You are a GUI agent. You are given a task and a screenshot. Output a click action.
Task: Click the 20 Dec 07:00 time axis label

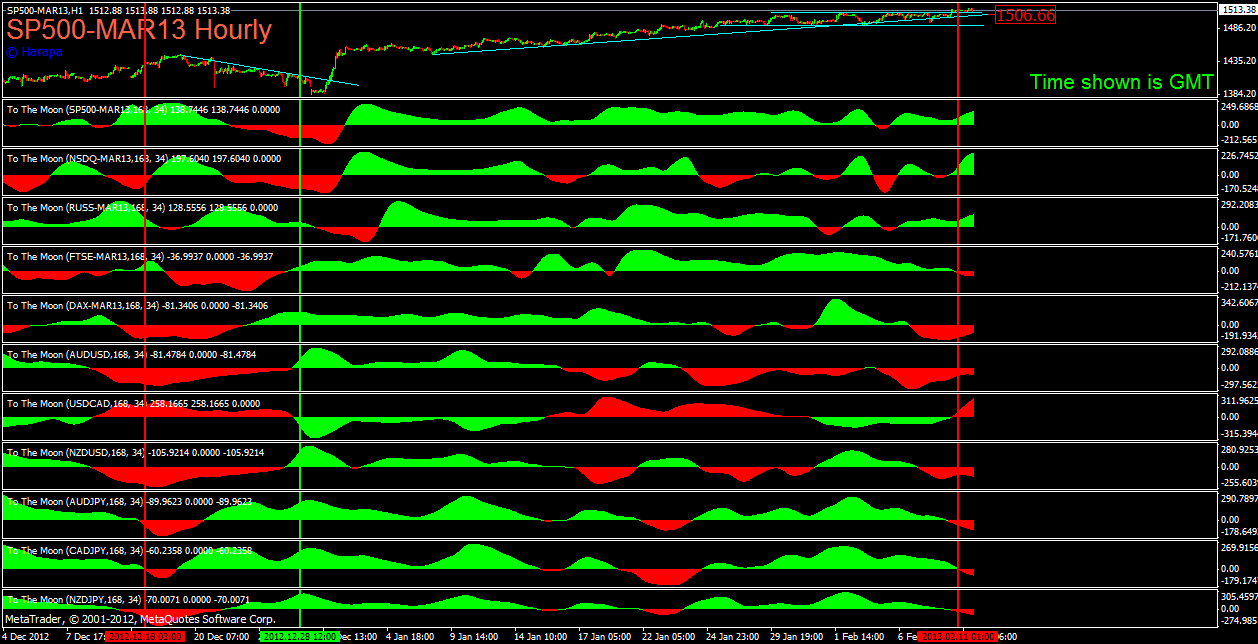pos(221,636)
